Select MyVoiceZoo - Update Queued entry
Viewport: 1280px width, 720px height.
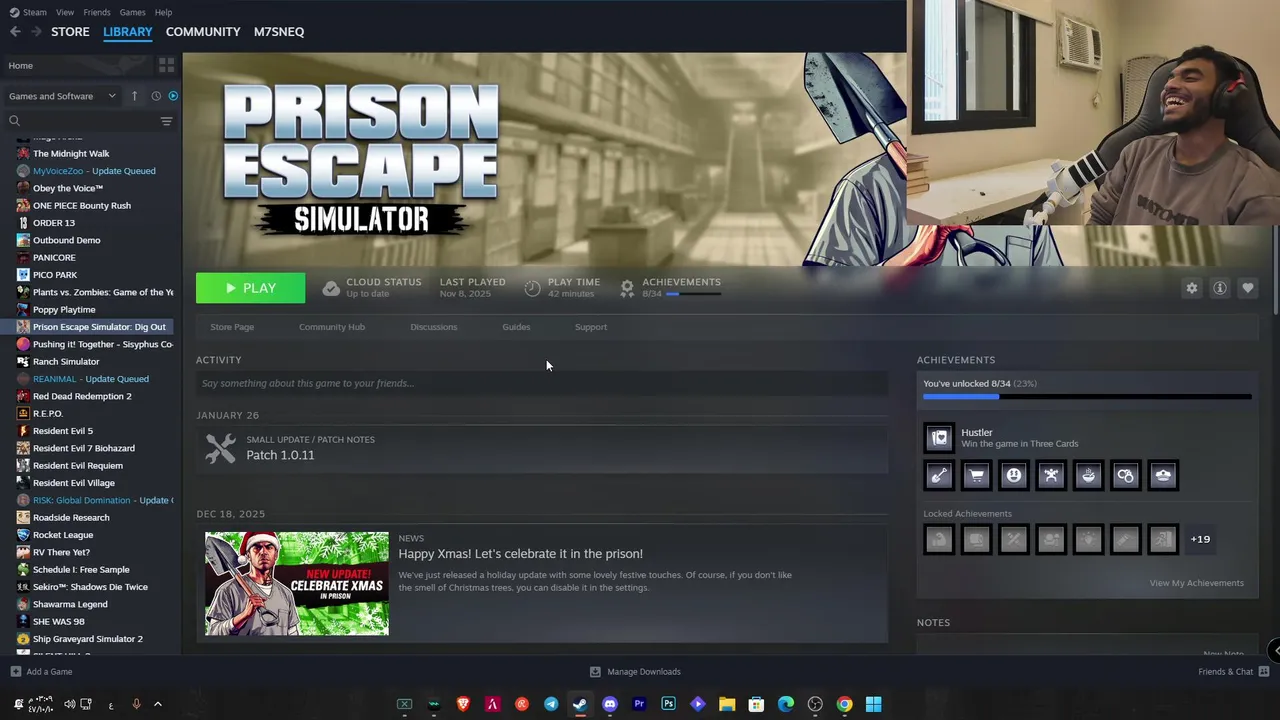(x=94, y=171)
